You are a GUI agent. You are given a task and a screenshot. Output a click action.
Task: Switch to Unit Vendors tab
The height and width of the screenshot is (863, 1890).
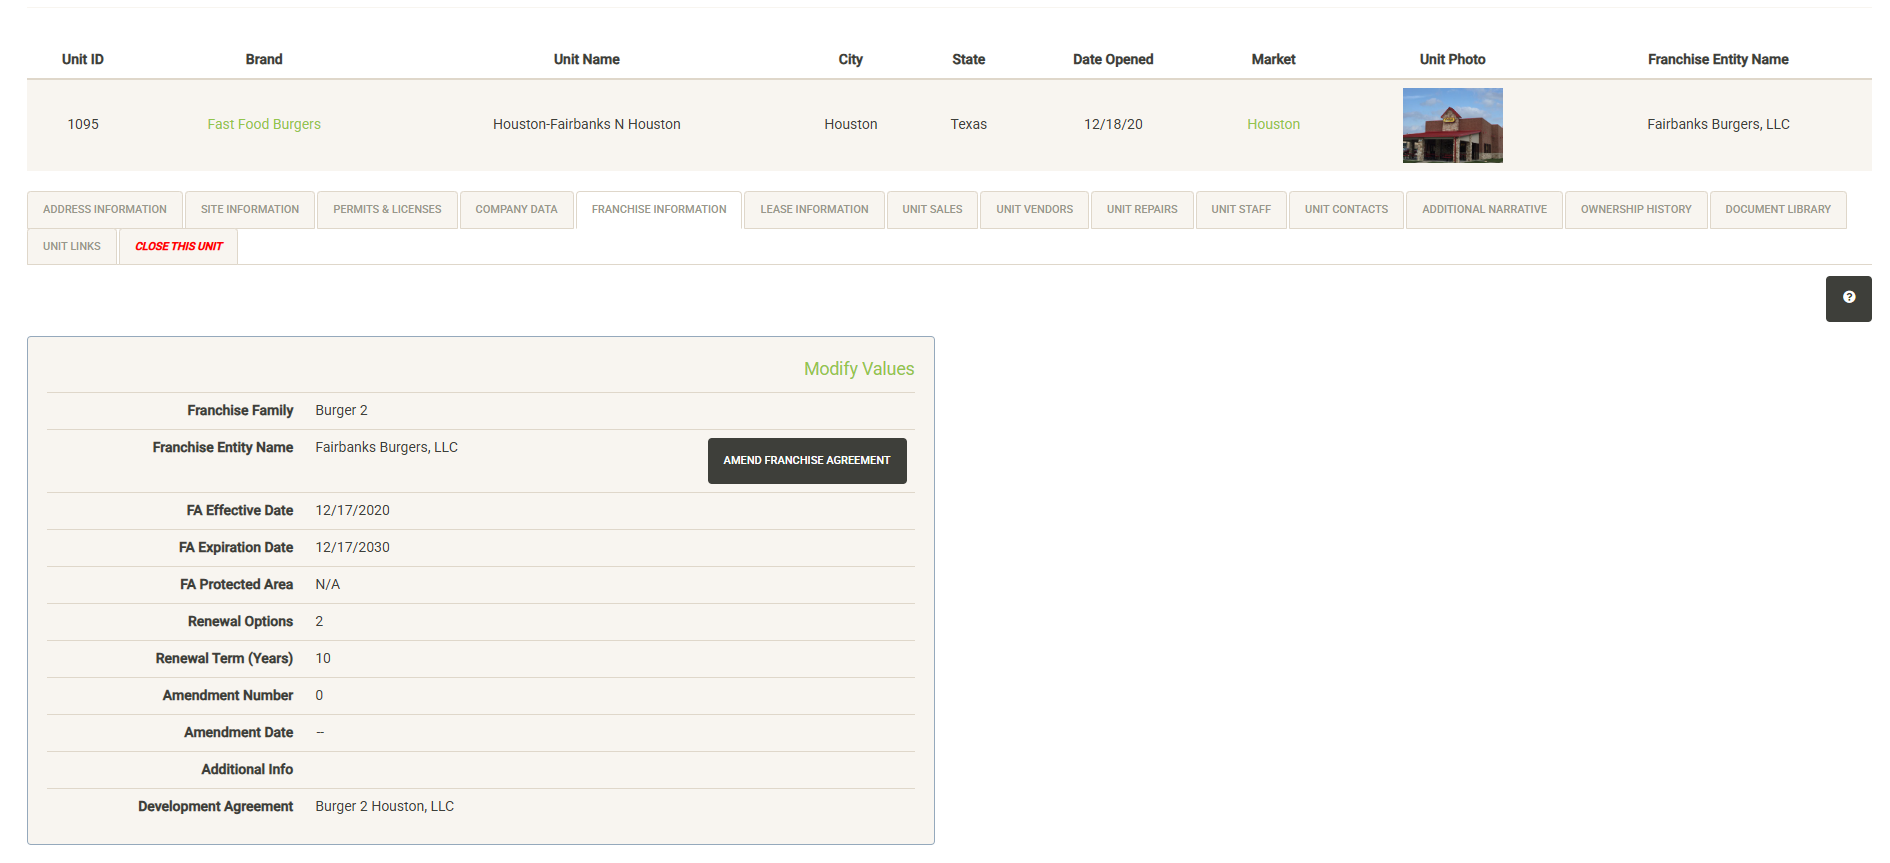[1034, 210]
